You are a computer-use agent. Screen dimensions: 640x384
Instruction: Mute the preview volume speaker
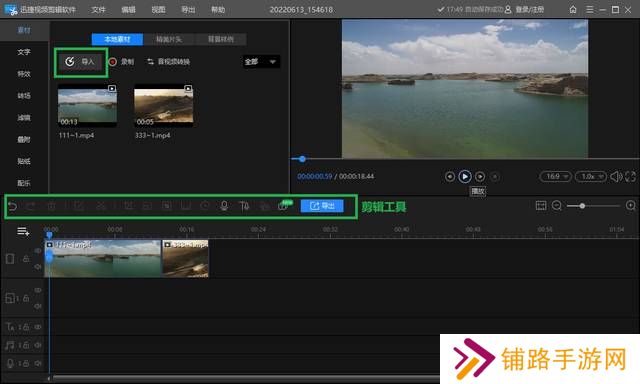point(616,176)
